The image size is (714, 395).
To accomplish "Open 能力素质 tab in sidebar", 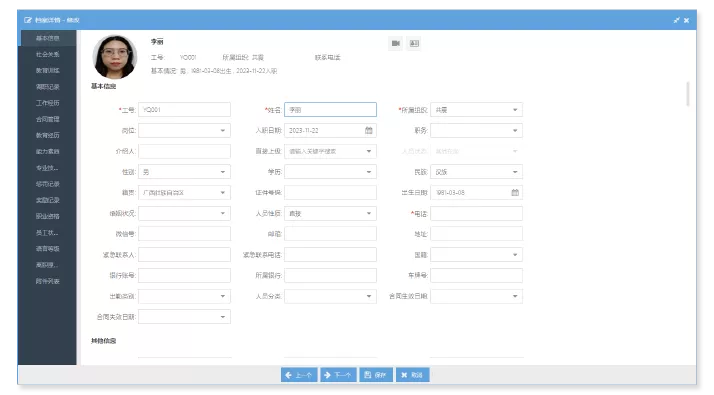I will pyautogui.click(x=48, y=151).
